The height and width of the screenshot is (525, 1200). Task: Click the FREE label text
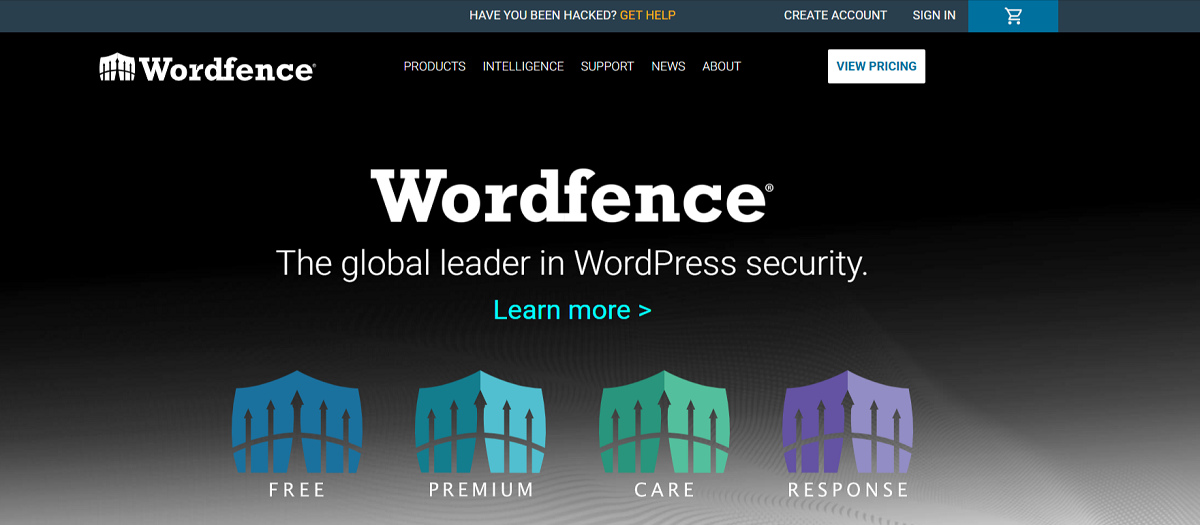[297, 490]
